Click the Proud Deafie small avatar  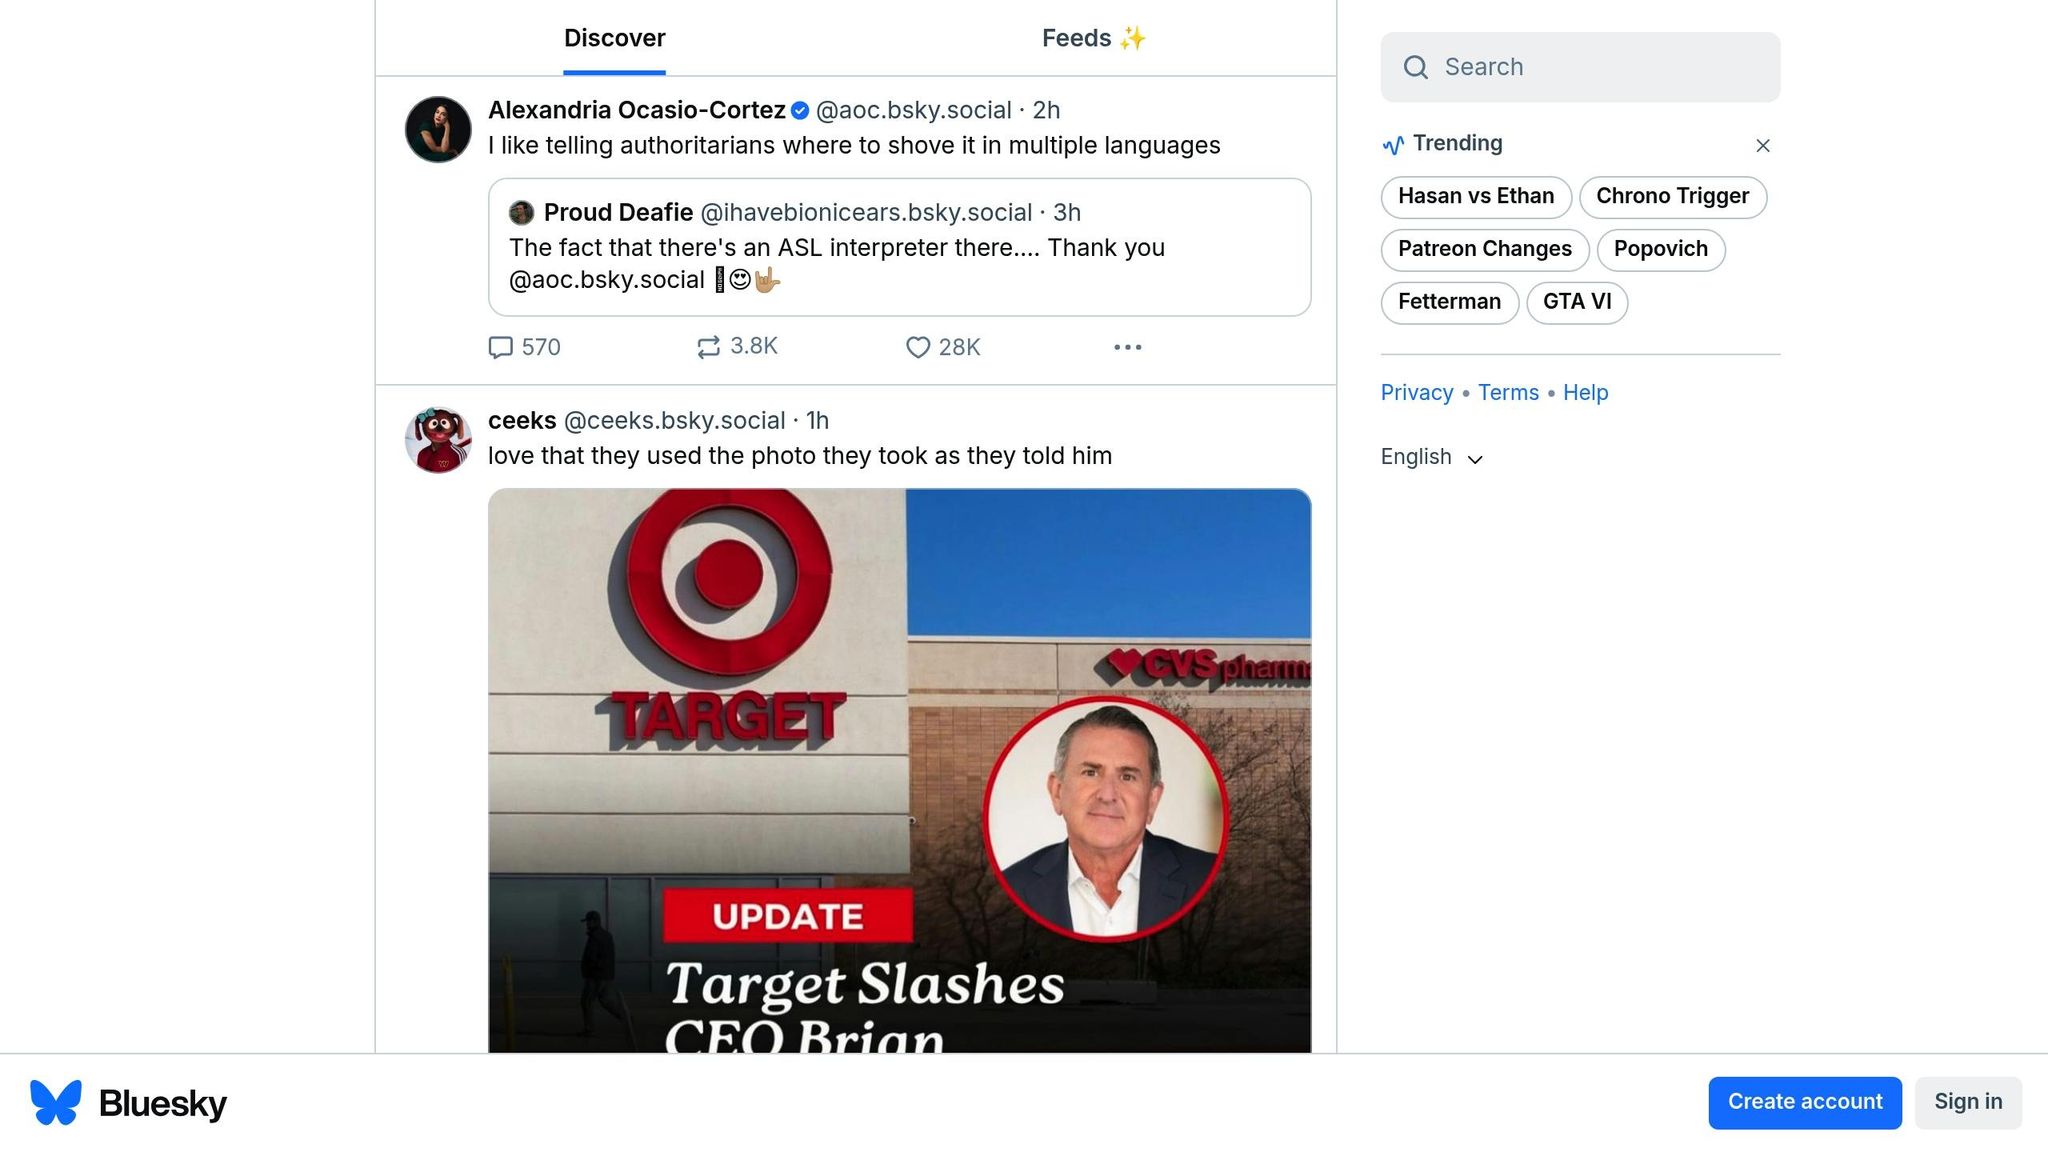(x=521, y=212)
